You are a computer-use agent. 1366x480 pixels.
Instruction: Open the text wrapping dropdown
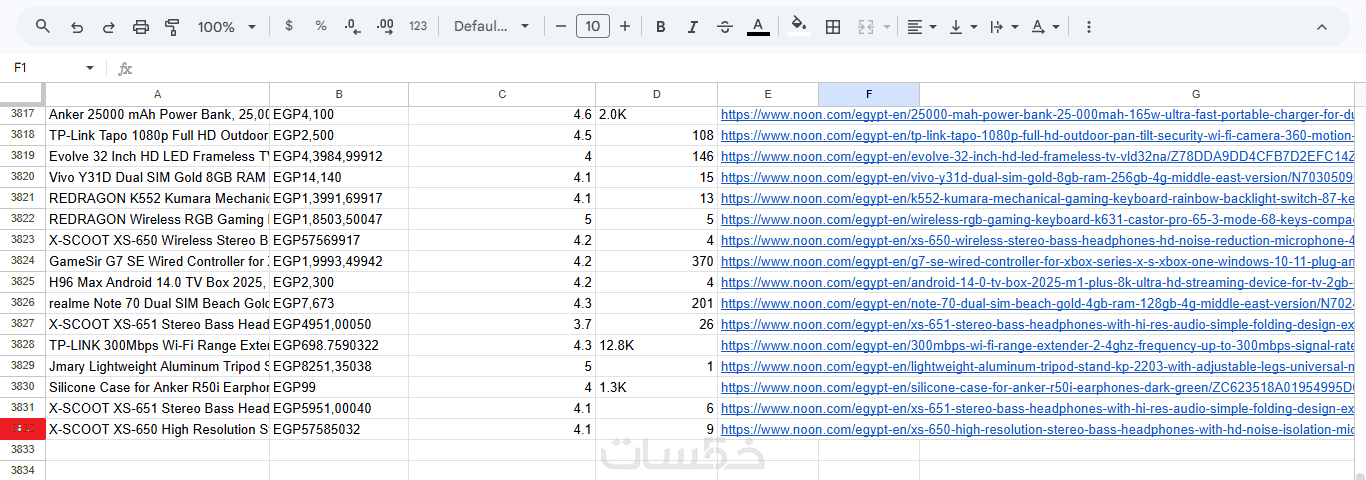pos(1003,27)
